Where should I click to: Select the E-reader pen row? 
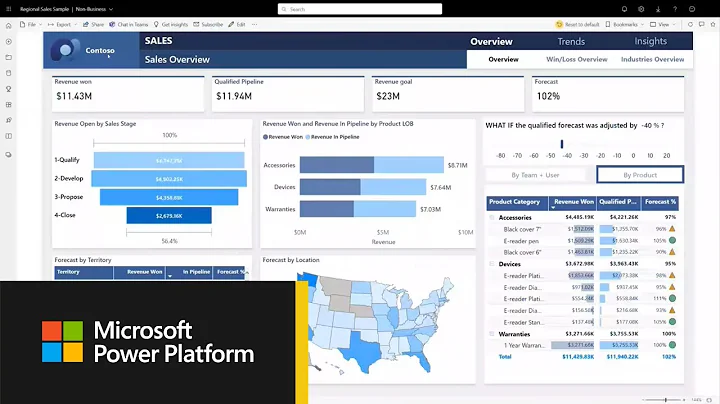[x=583, y=241]
